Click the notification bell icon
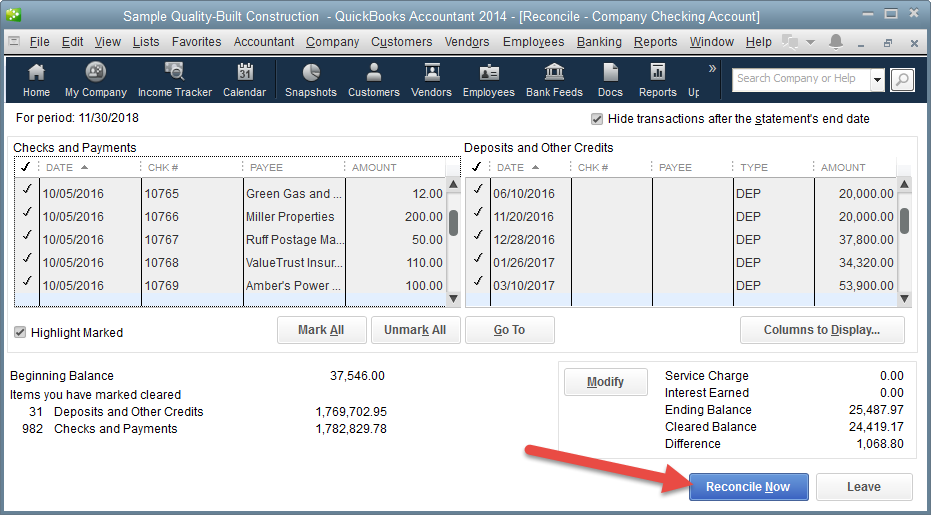Image resolution: width=931 pixels, height=515 pixels. 836,42
